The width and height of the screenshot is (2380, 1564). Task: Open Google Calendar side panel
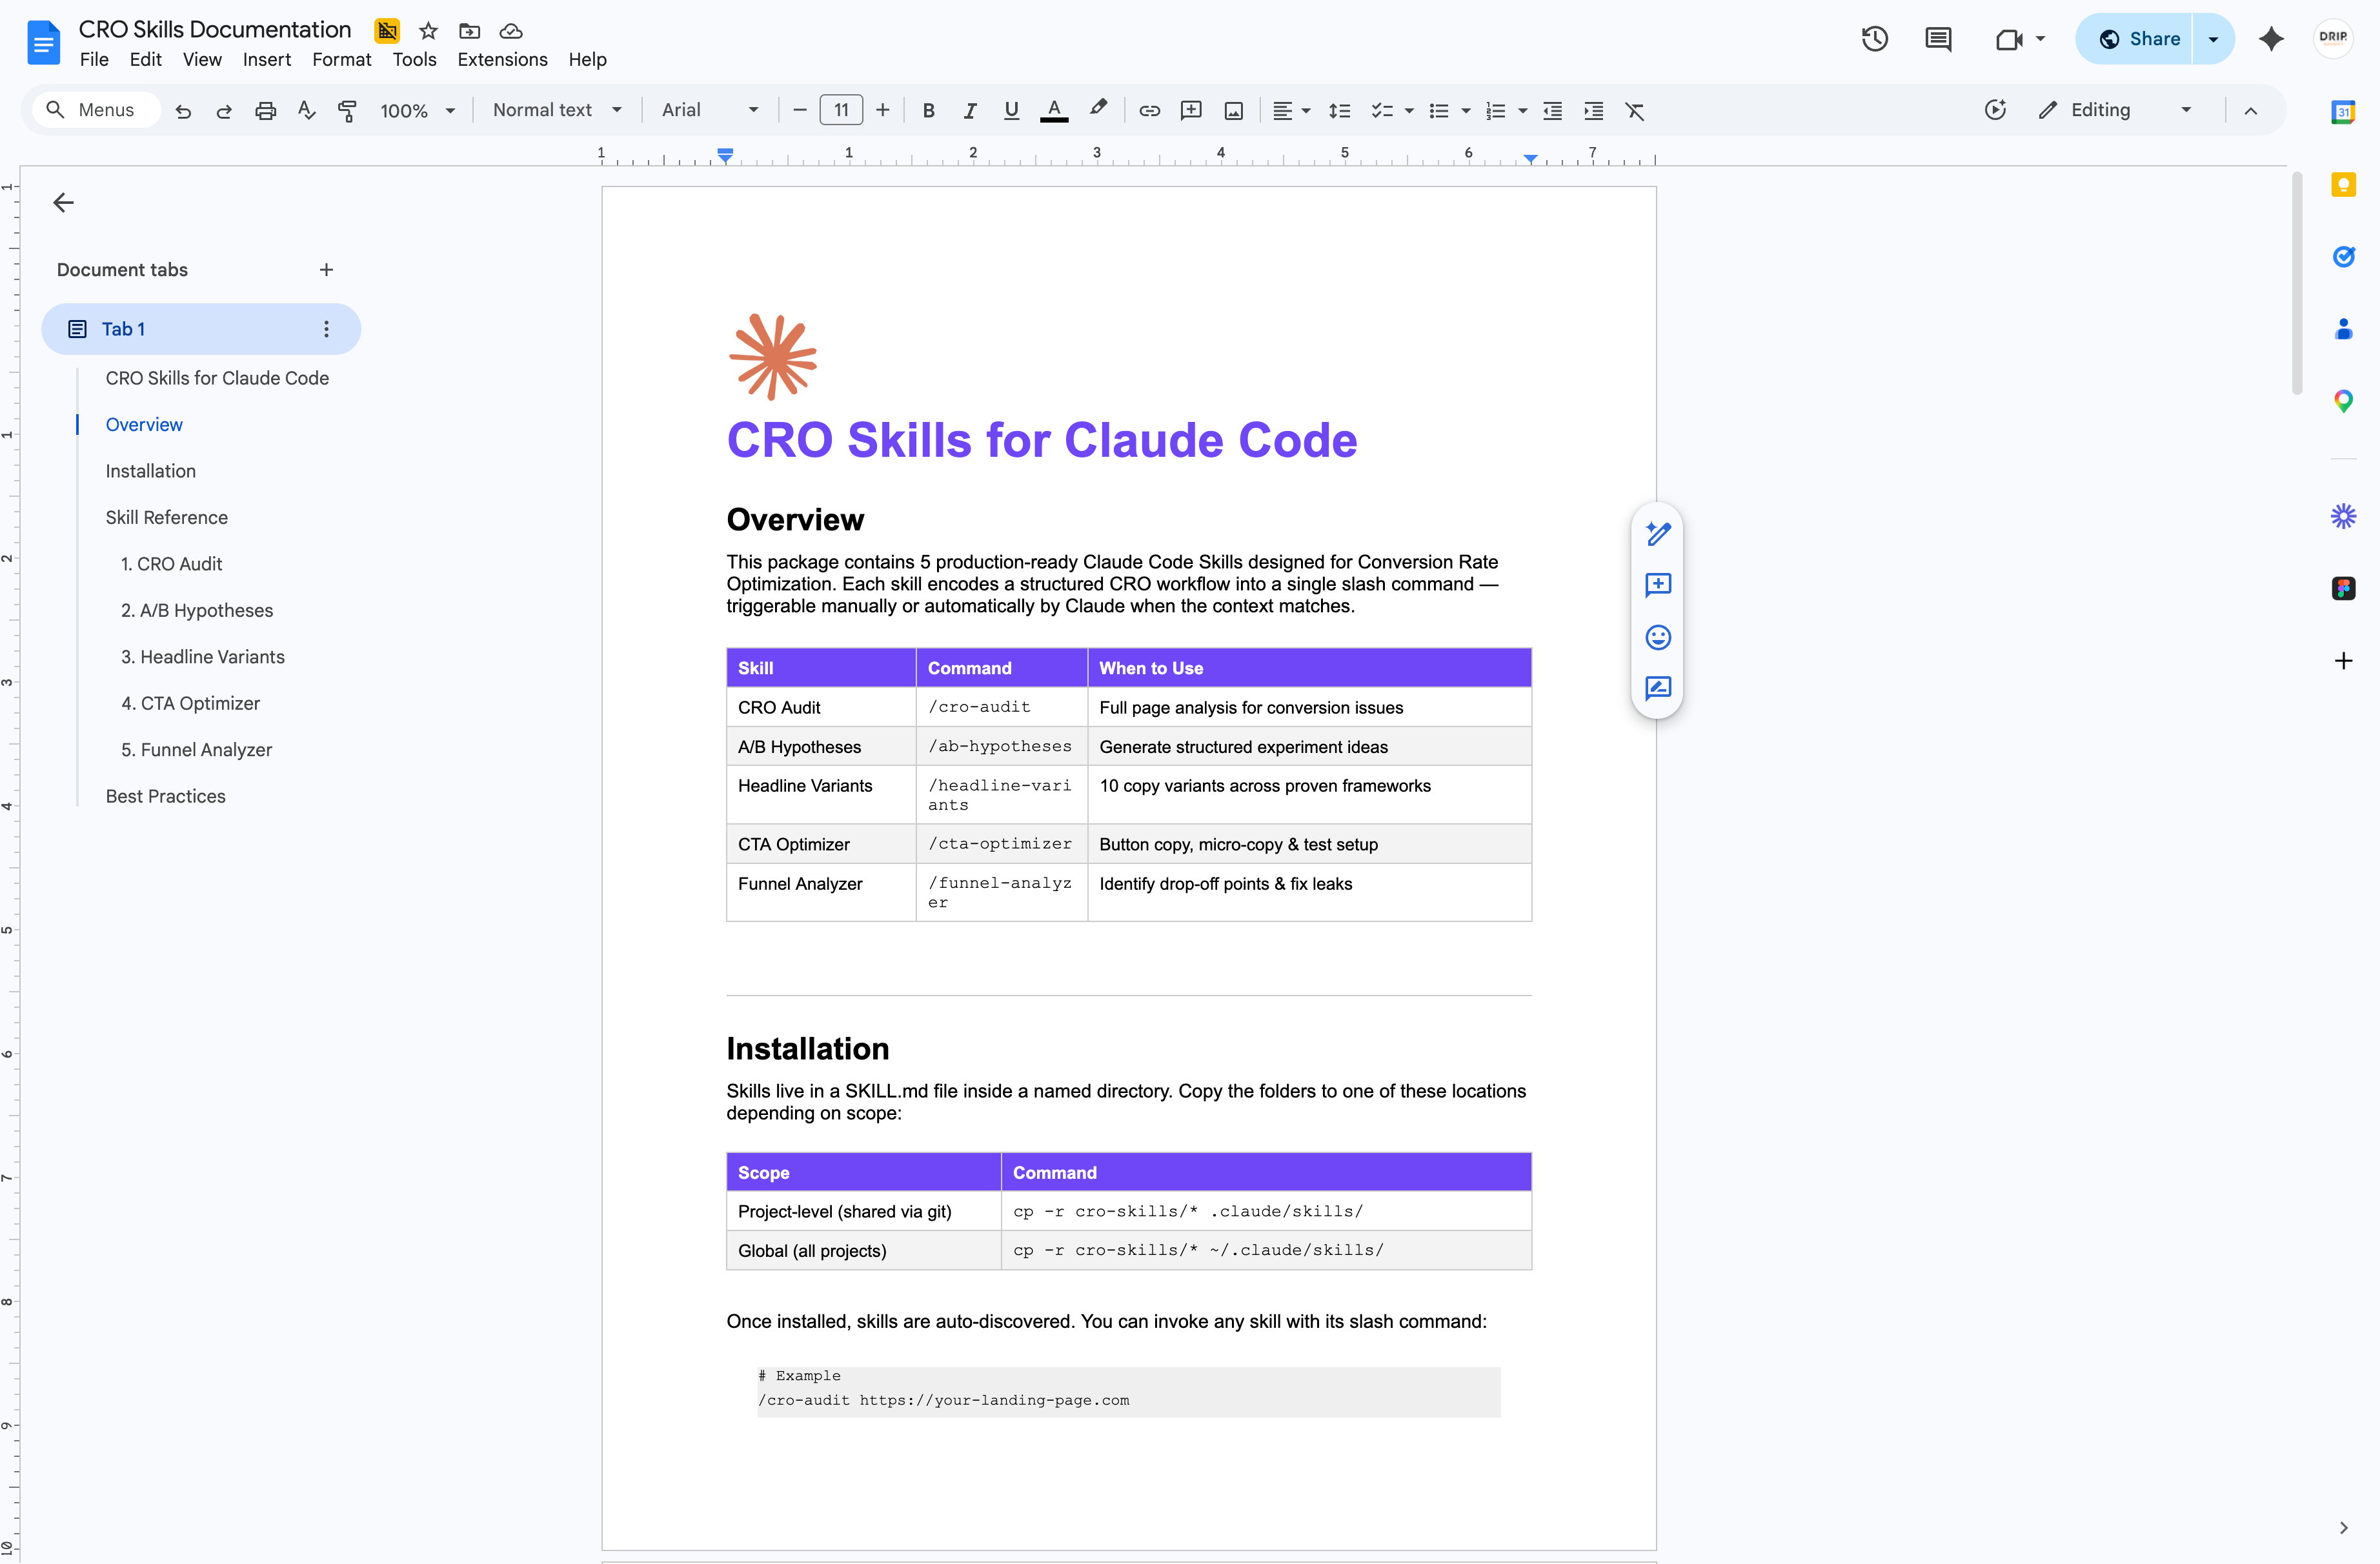(2343, 112)
